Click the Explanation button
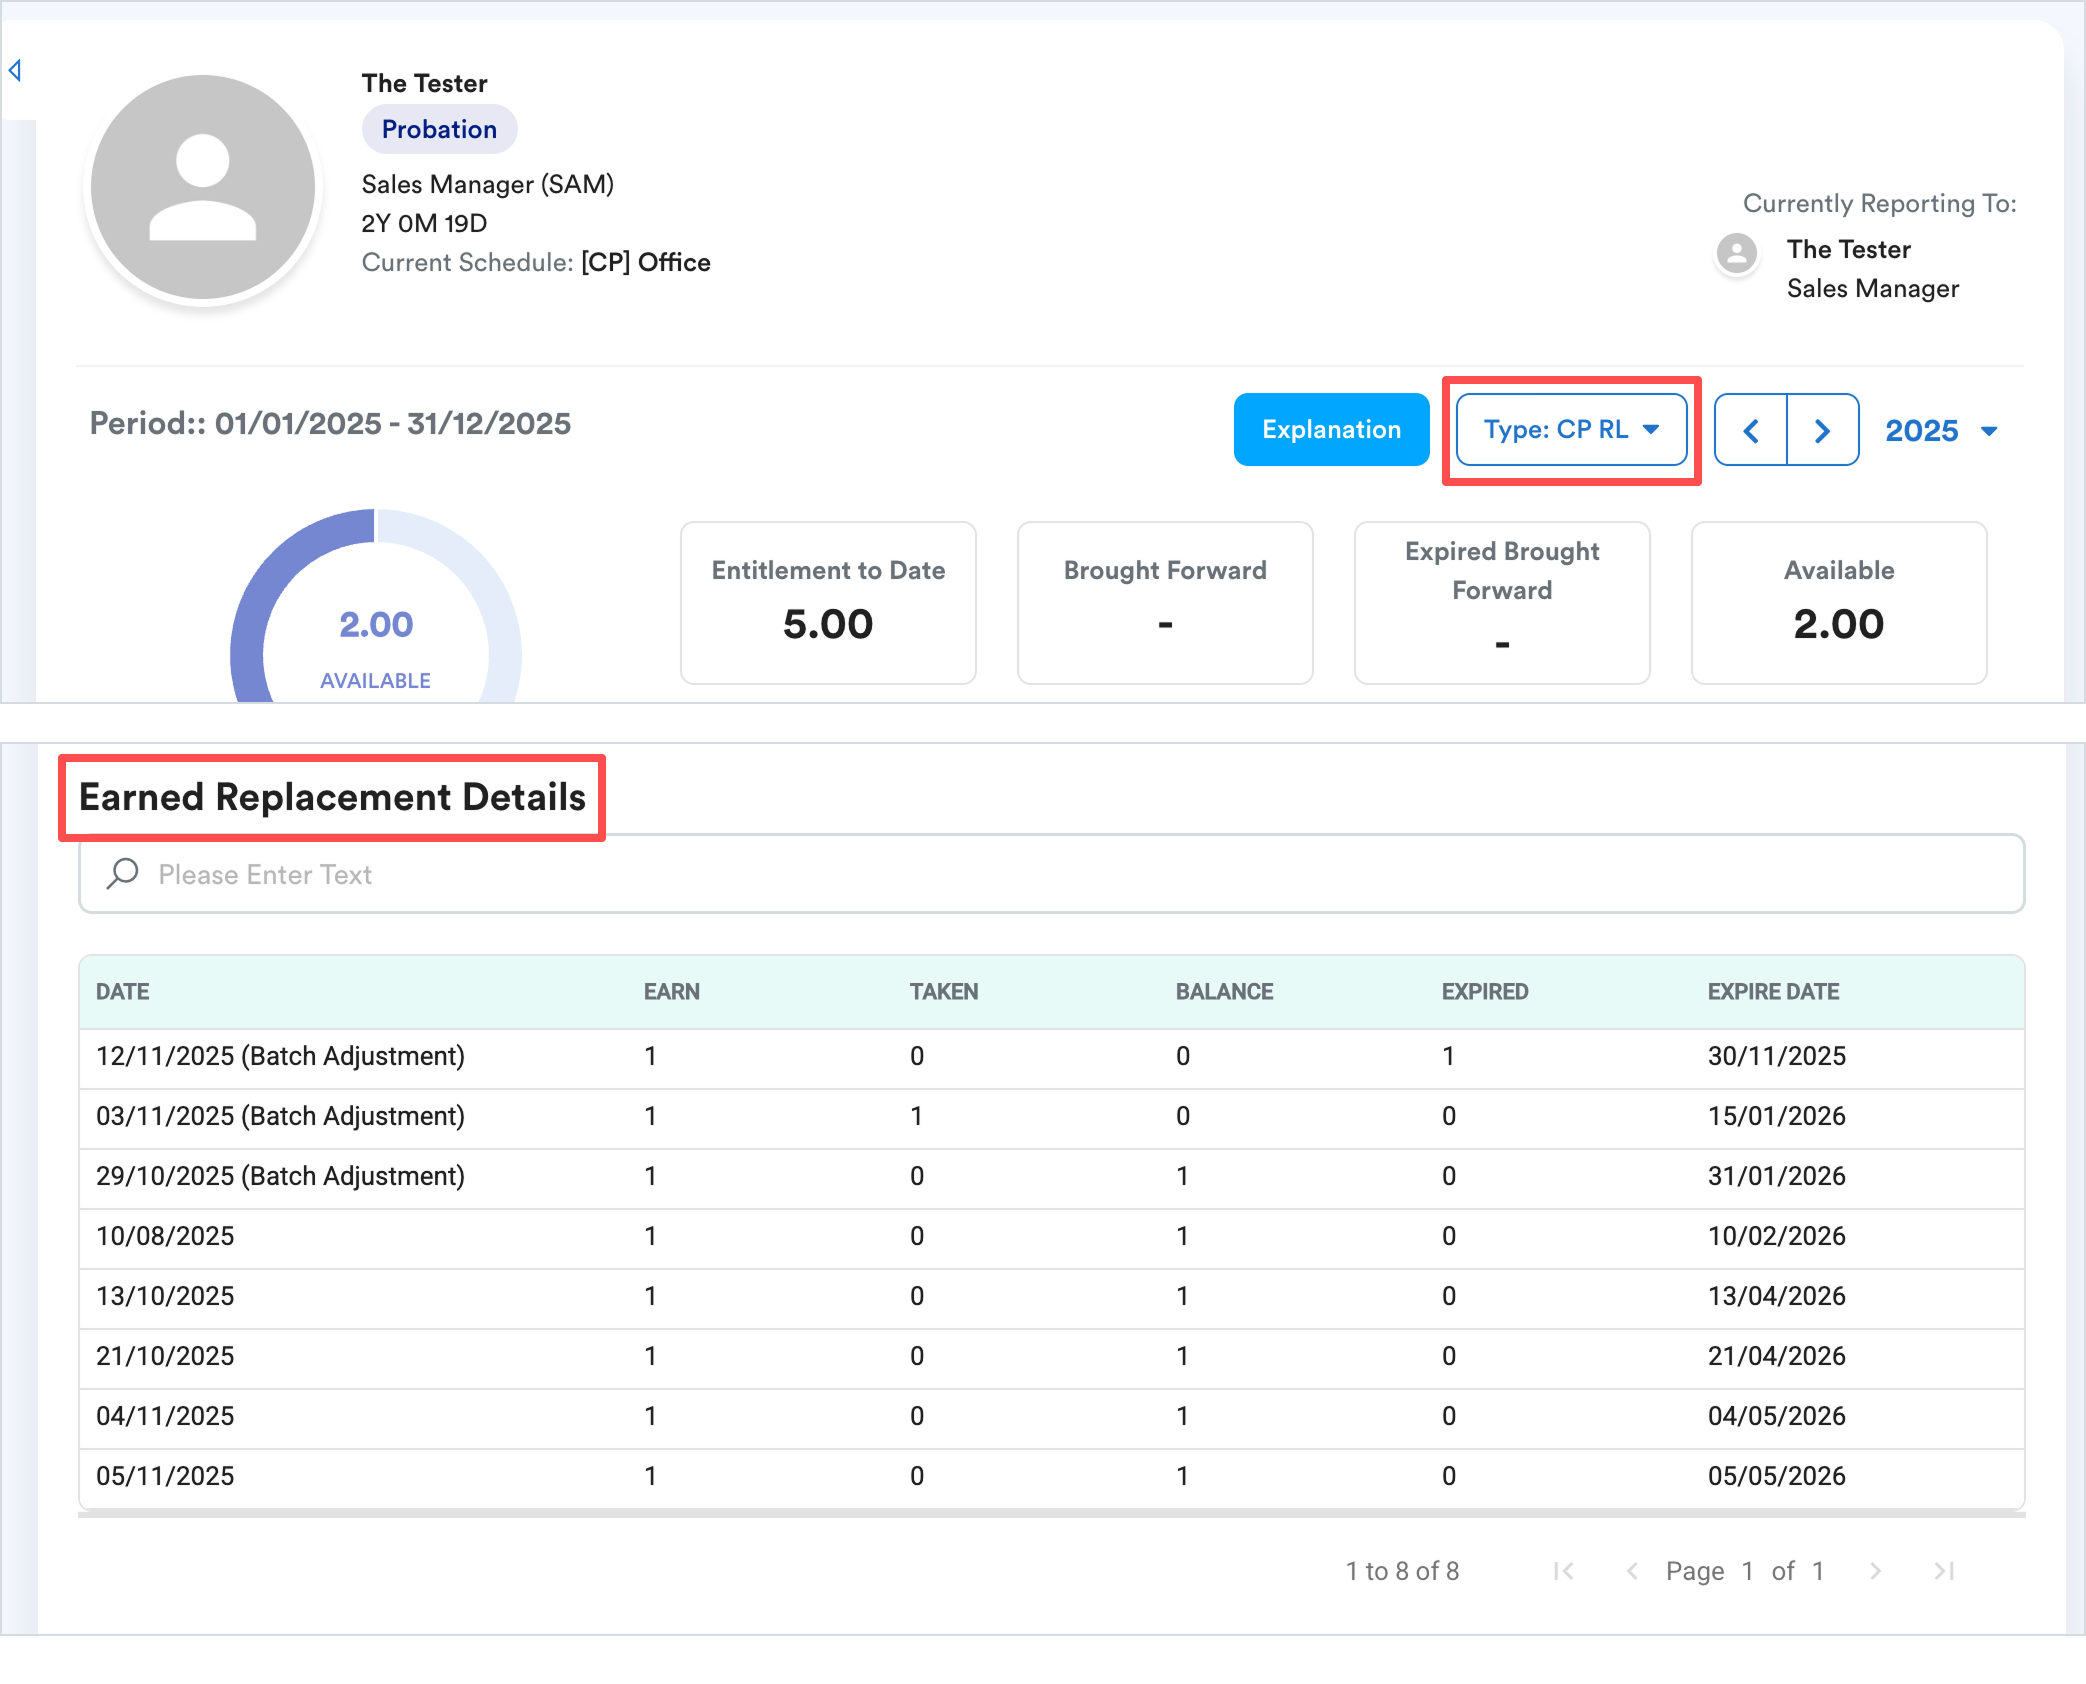Viewport: 2086px width, 1684px height. click(x=1331, y=430)
